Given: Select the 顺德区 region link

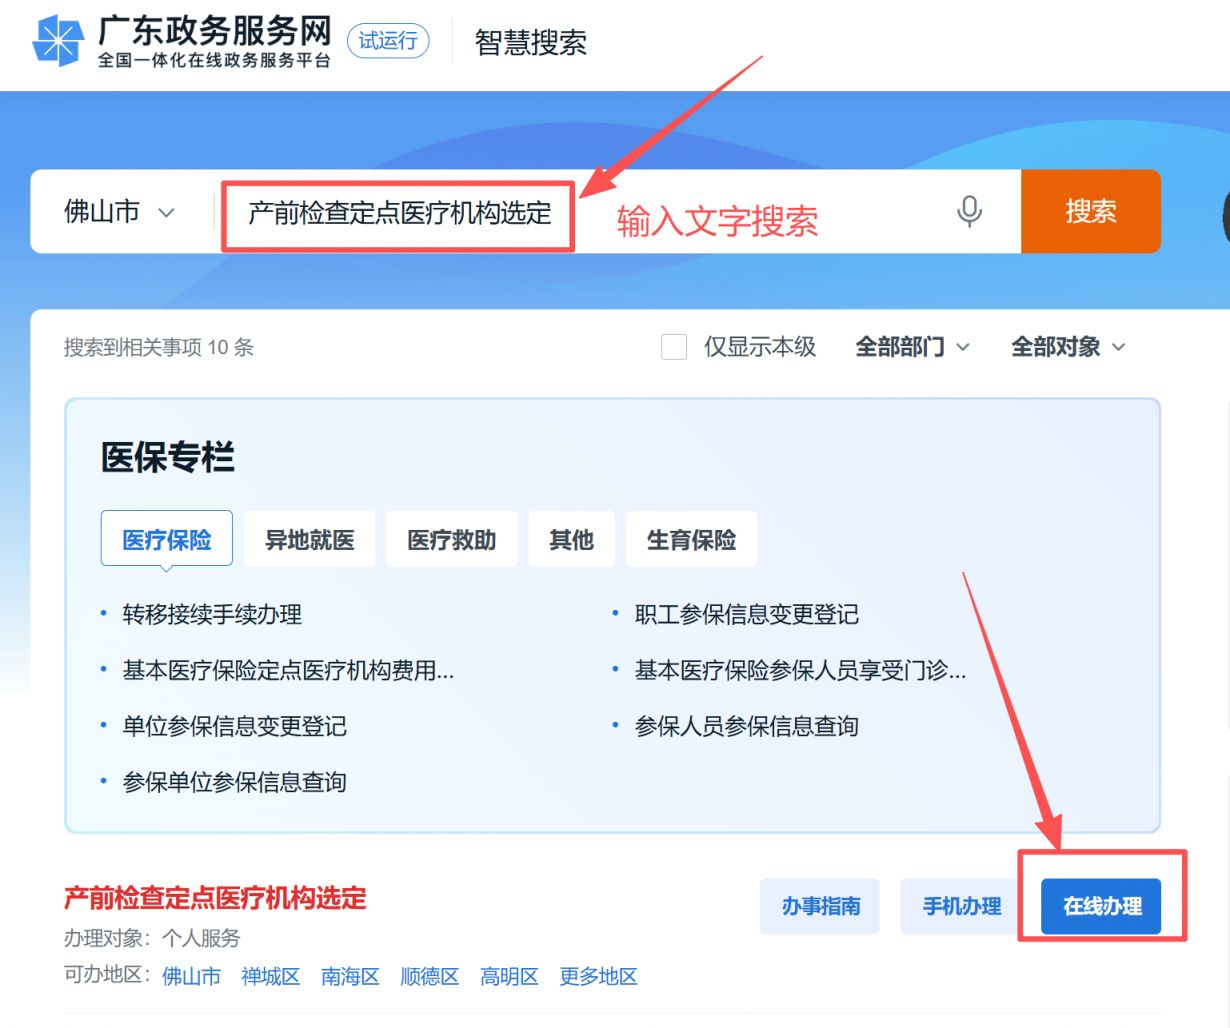Looking at the screenshot, I should (429, 976).
